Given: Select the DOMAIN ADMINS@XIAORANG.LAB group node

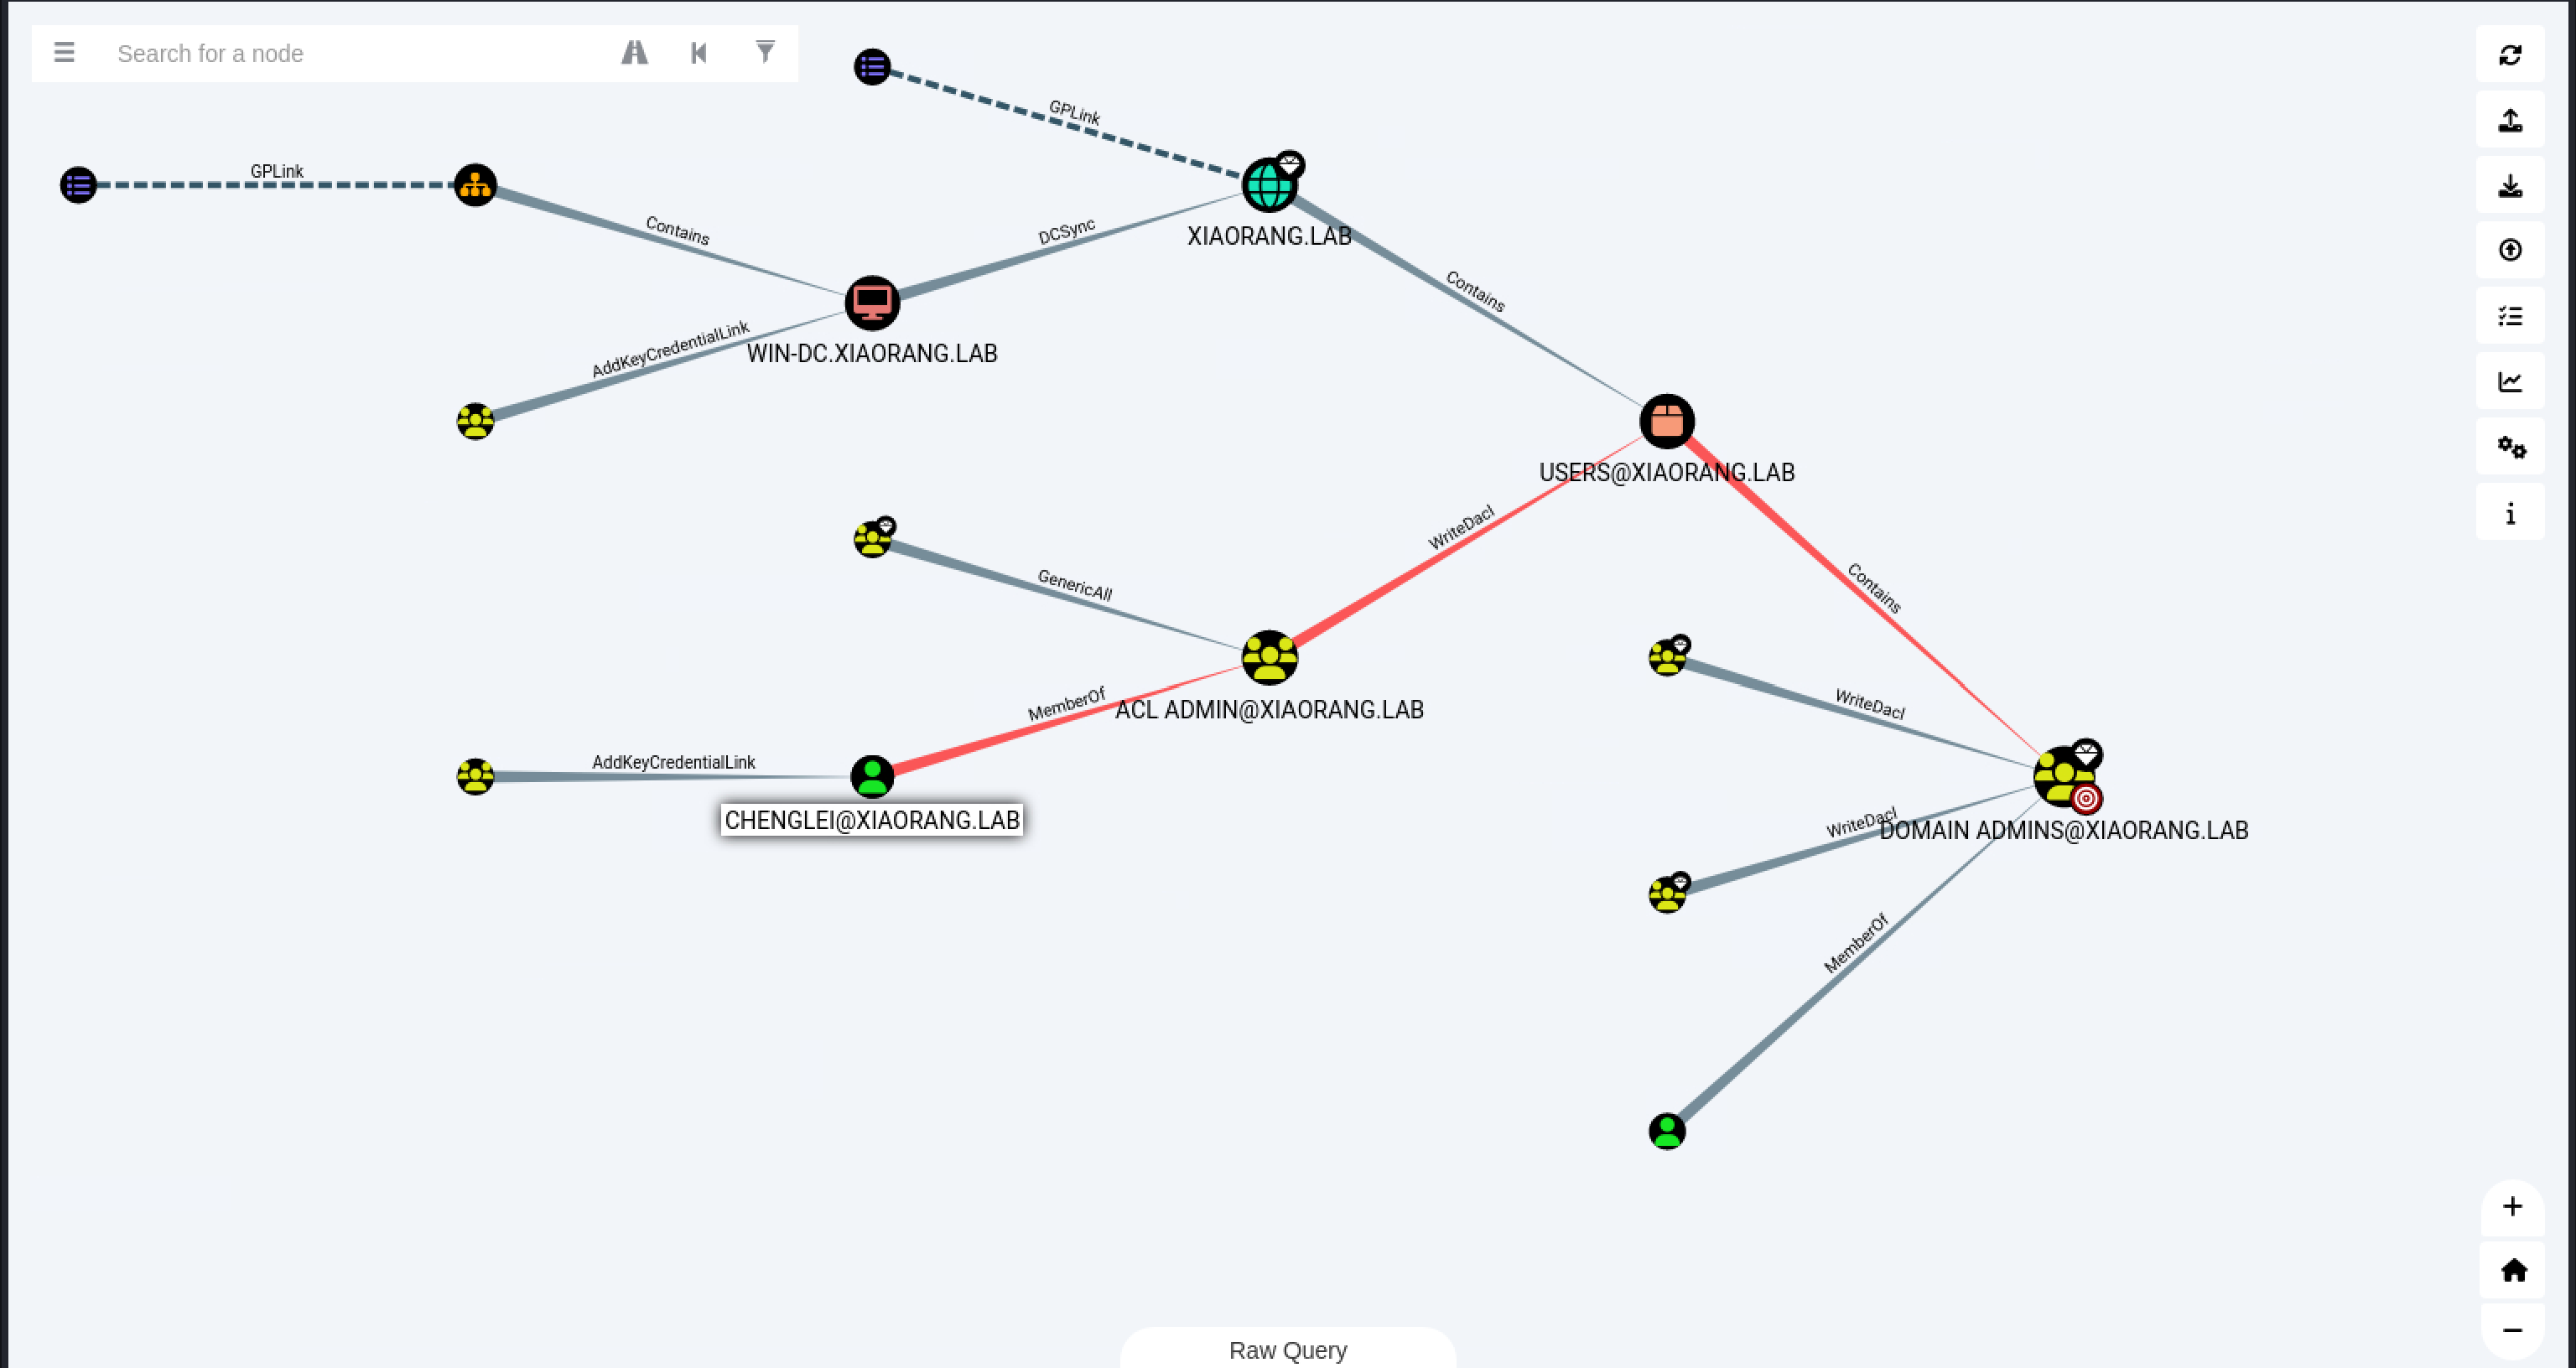Looking at the screenshot, I should tap(2062, 776).
